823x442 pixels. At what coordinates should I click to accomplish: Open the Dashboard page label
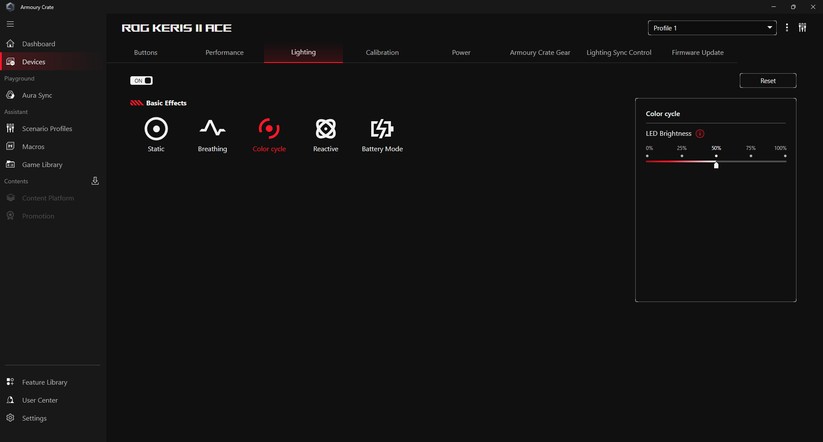pos(38,44)
